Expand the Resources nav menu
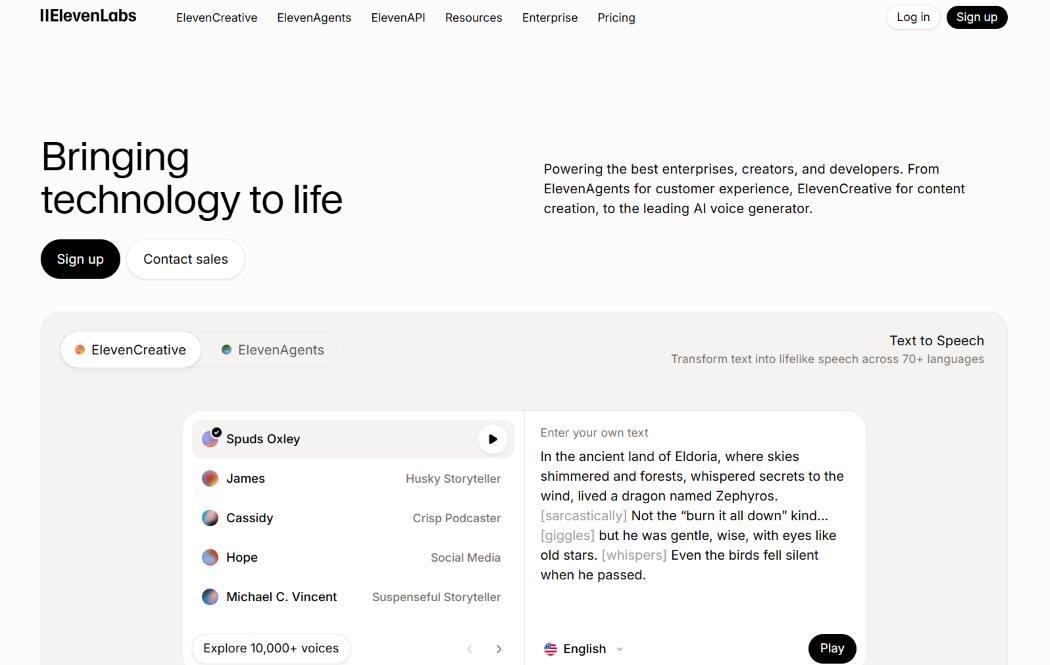This screenshot has width=1050, height=665. 473,18
